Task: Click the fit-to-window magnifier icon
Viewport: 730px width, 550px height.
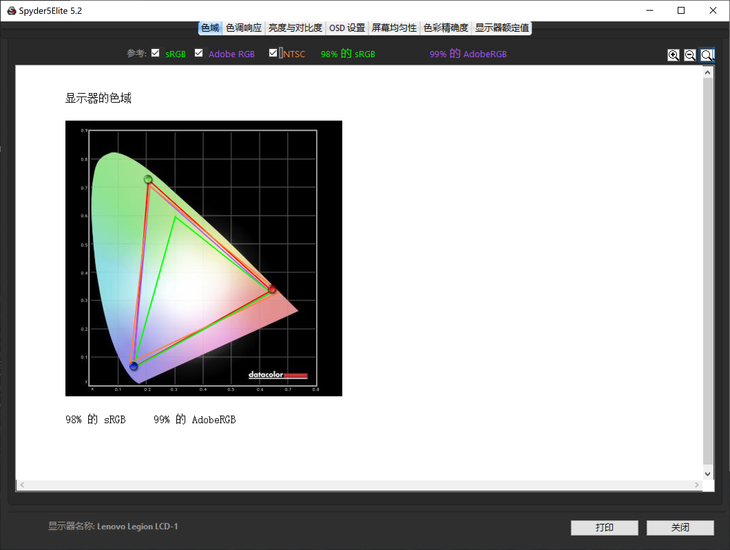Action: click(x=707, y=55)
